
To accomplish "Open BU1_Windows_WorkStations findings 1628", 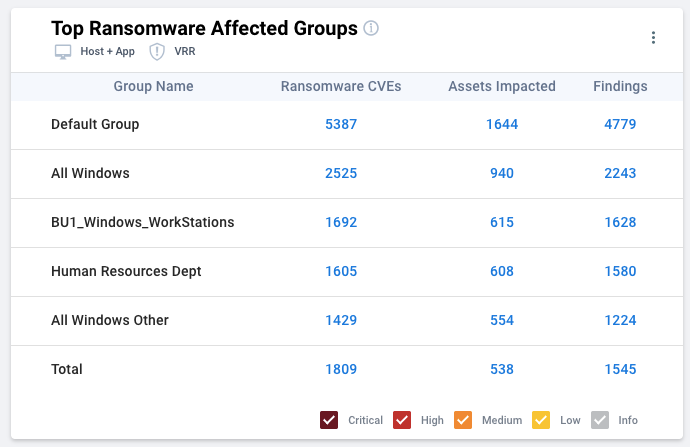I will [x=620, y=222].
